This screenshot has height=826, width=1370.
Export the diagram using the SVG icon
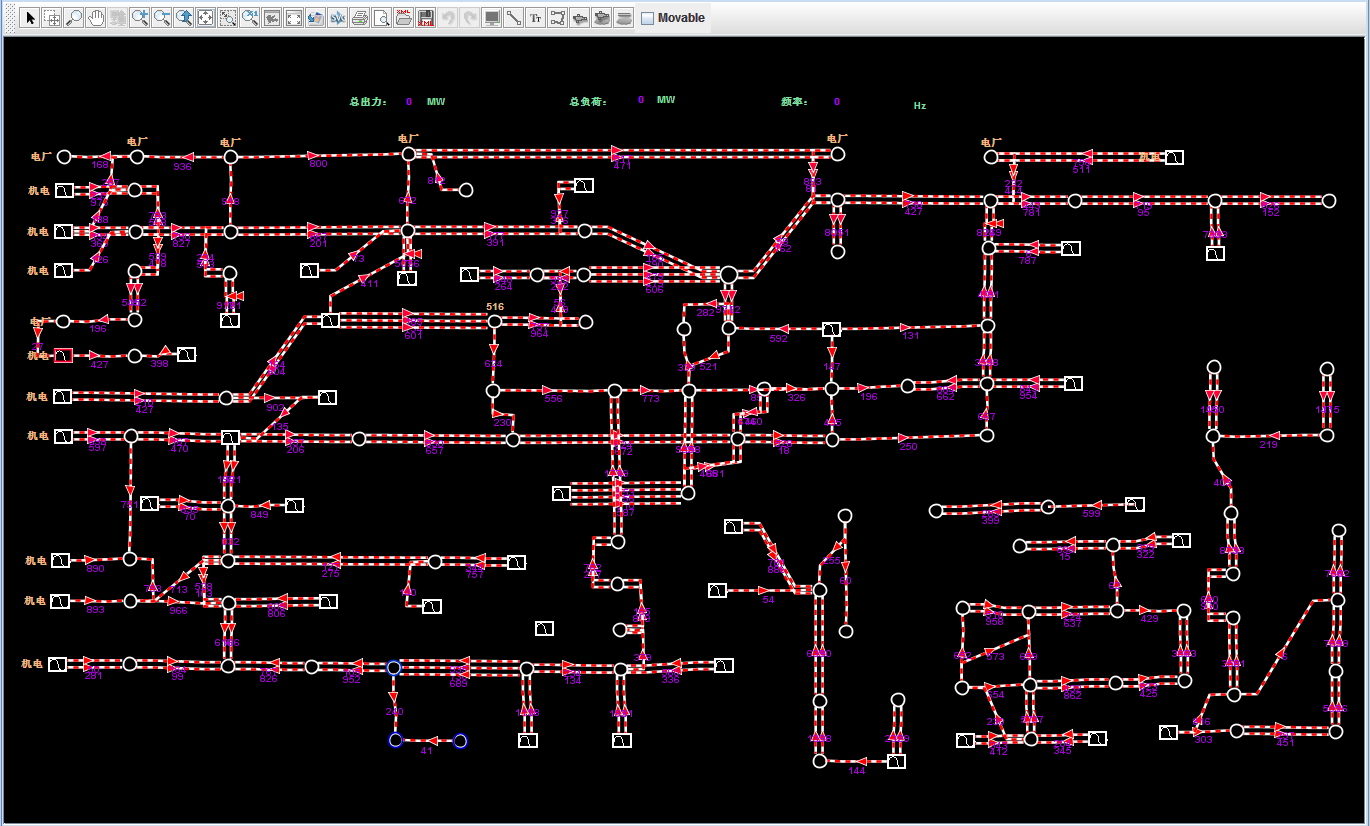pyautogui.click(x=338, y=18)
